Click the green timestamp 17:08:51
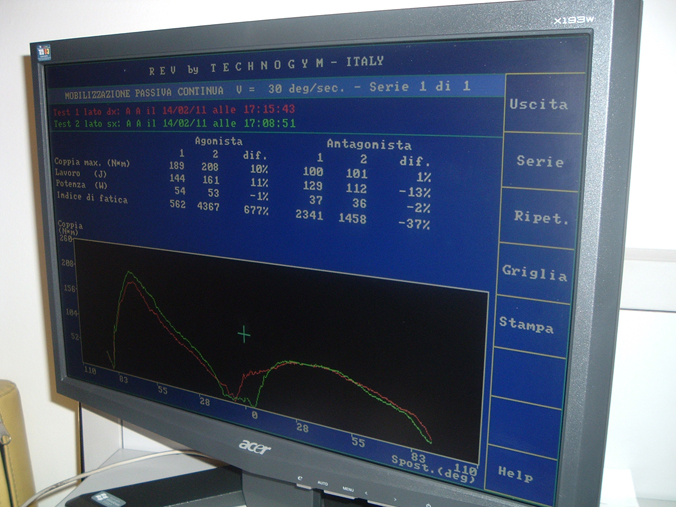Screen dimensions: 676x507 pyautogui.click(x=270, y=123)
